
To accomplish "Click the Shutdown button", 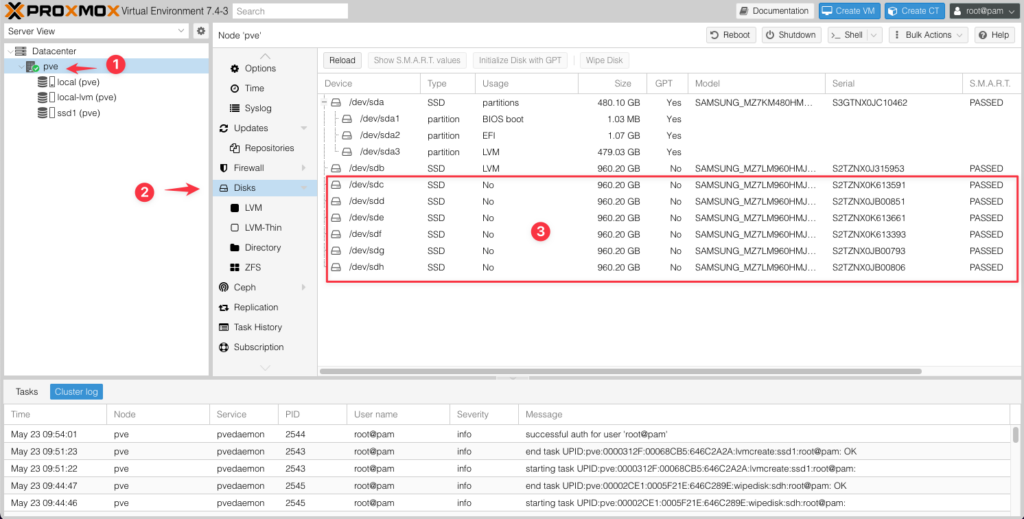I will click(x=791, y=35).
